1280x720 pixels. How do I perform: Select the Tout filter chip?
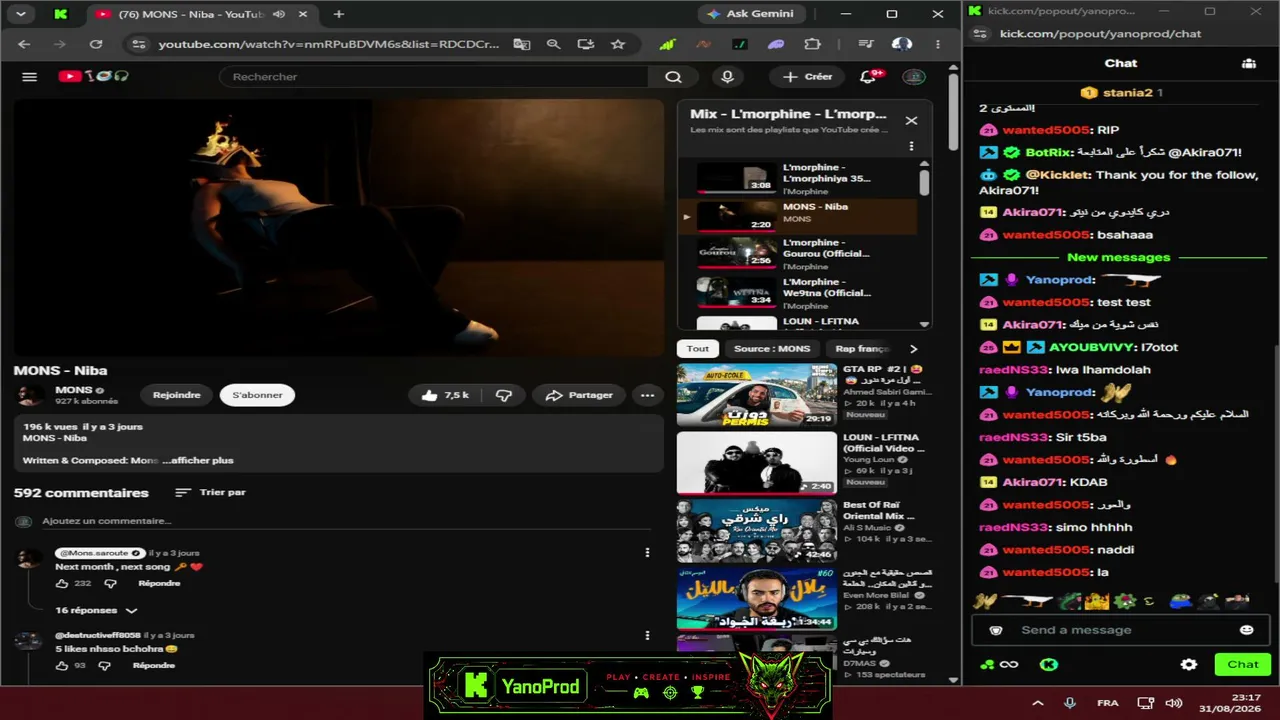click(698, 349)
